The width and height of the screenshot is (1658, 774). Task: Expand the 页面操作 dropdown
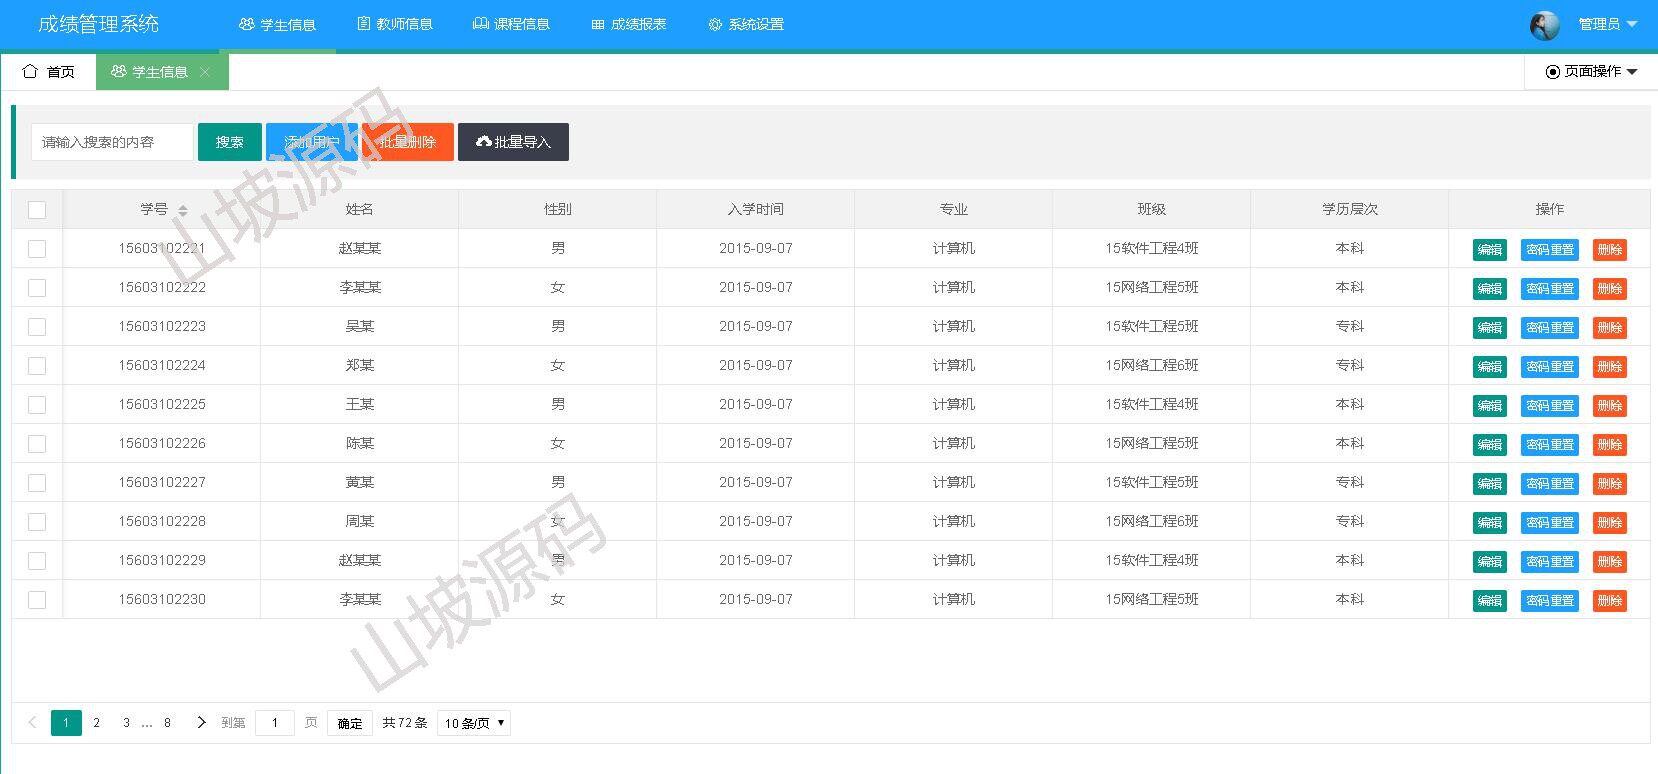pyautogui.click(x=1591, y=72)
